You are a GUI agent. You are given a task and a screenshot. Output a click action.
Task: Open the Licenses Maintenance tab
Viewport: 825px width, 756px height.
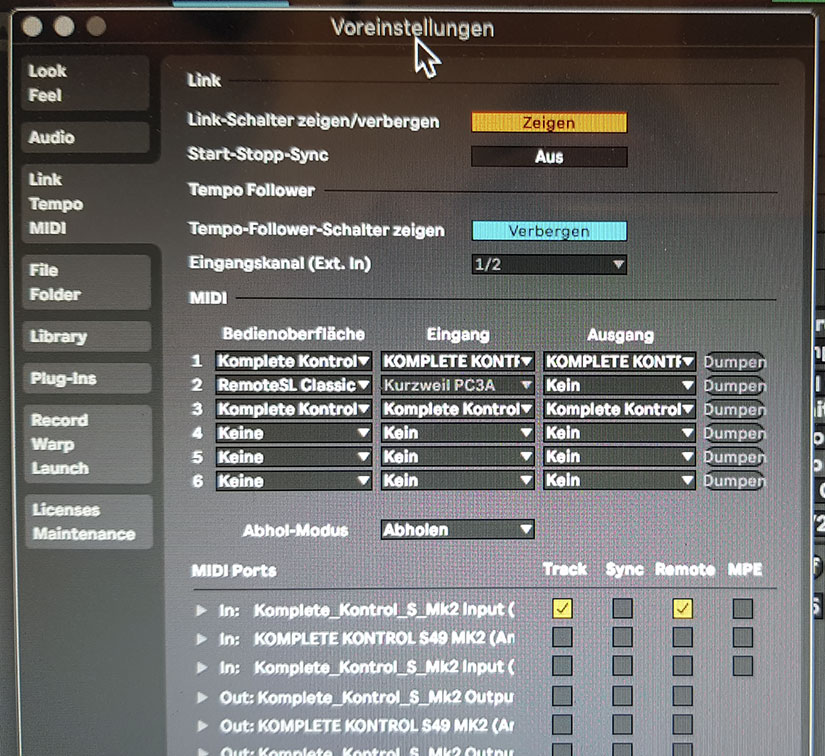click(88, 522)
